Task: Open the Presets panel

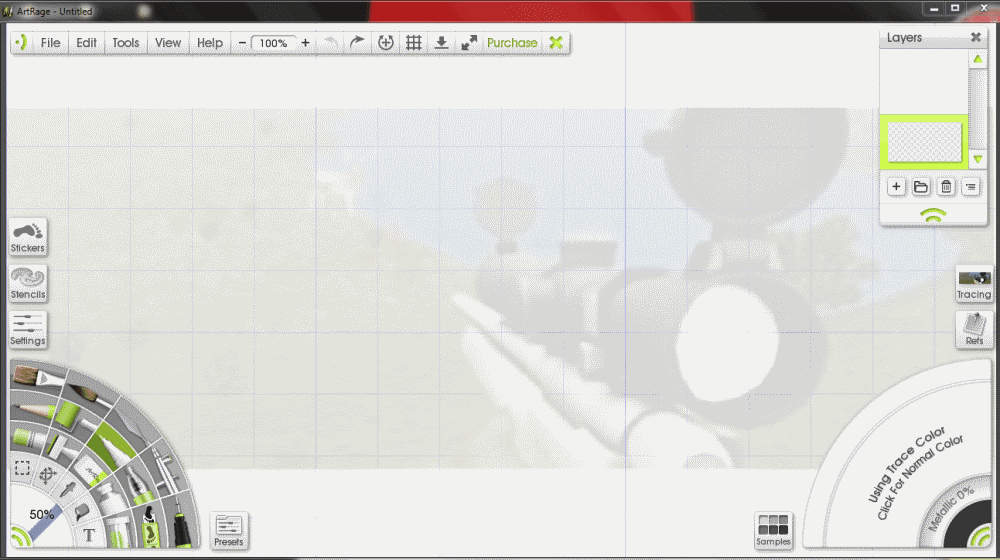Action: [229, 531]
